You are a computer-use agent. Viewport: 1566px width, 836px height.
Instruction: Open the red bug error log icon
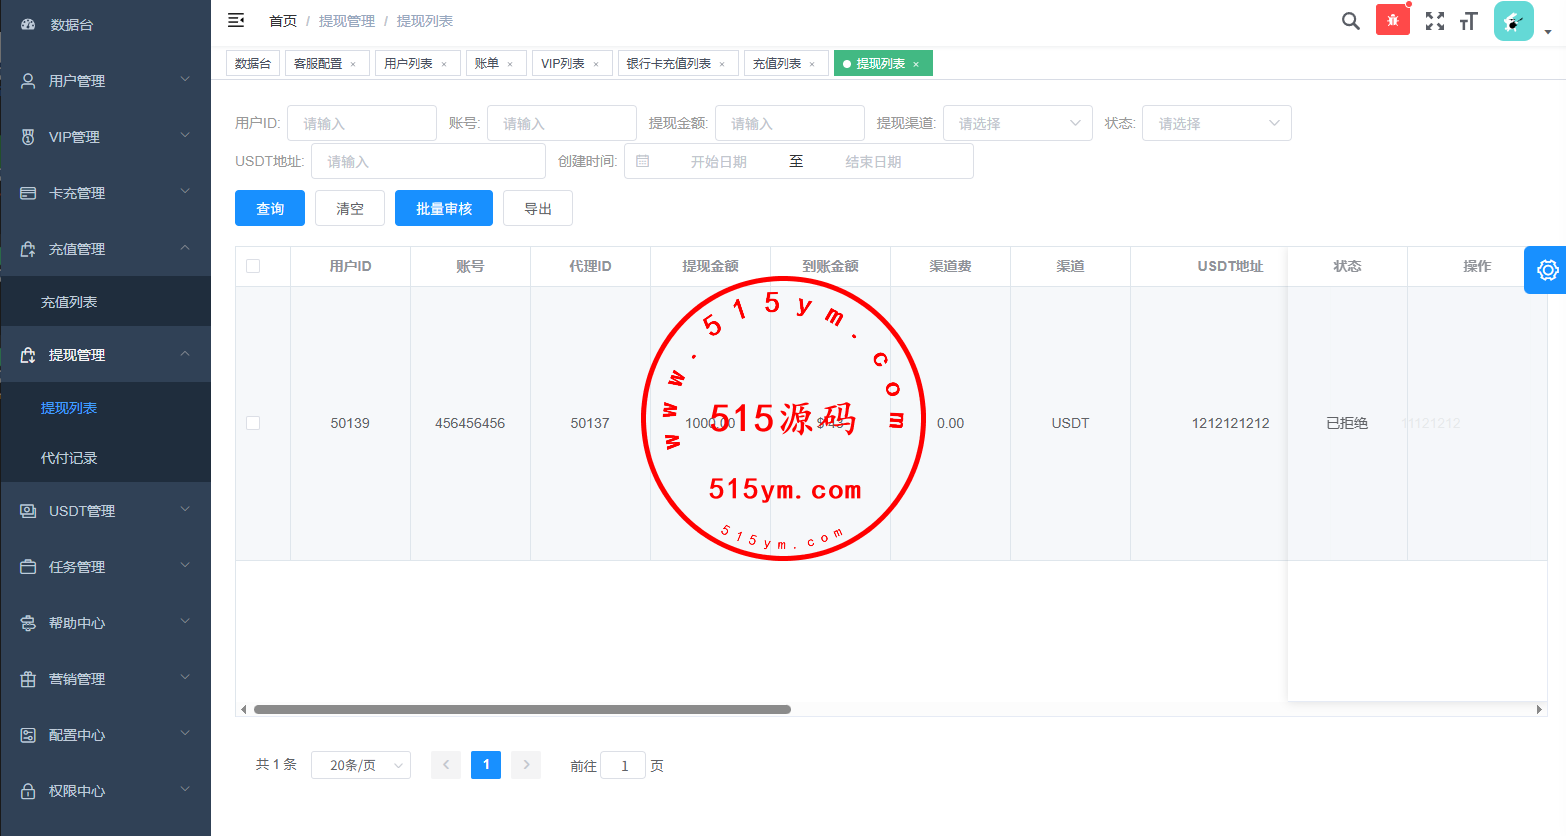[x=1392, y=20]
